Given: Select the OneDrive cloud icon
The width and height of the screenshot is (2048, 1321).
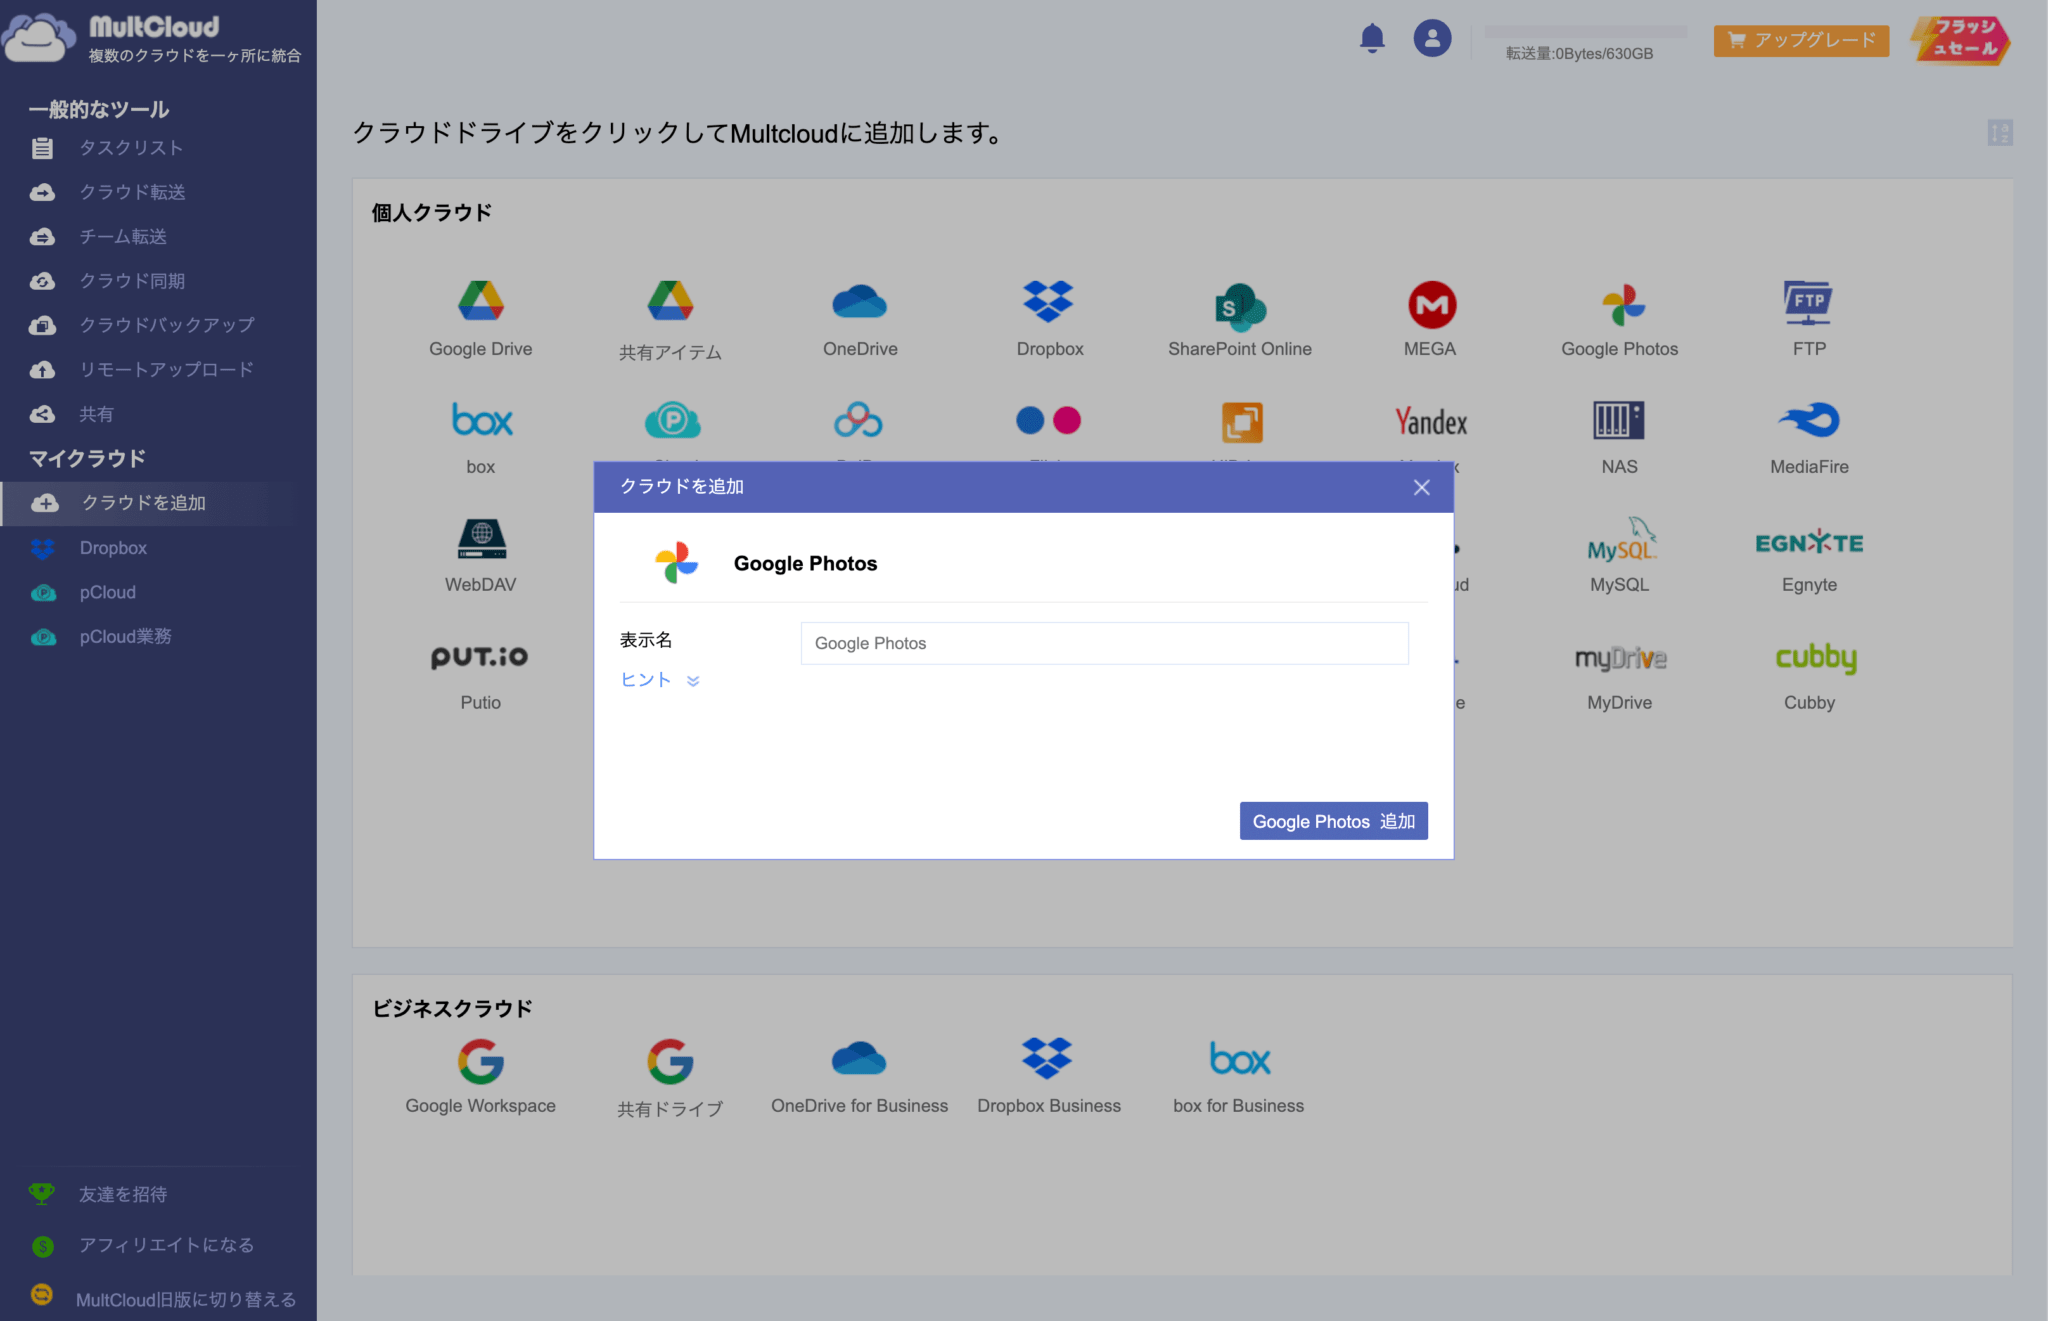Looking at the screenshot, I should [859, 303].
